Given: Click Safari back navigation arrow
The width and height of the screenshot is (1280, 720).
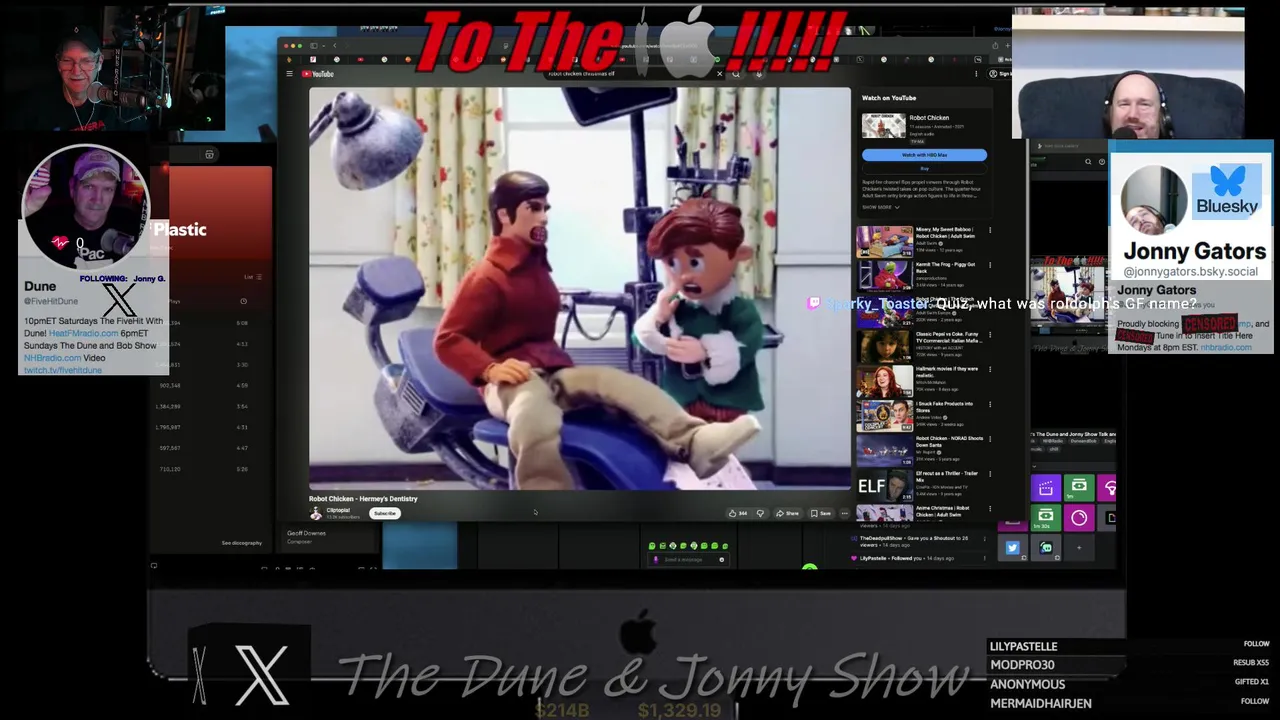Looking at the screenshot, I should pyautogui.click(x=335, y=45).
